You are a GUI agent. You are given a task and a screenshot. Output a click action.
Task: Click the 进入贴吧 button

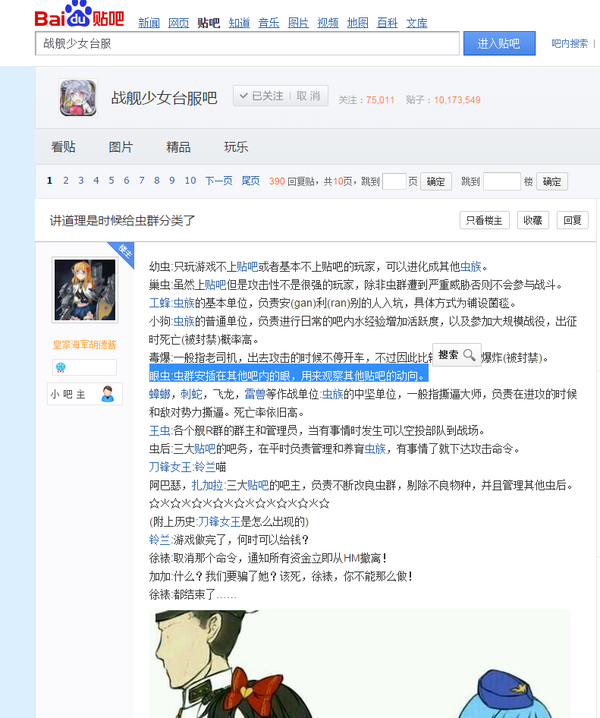[499, 44]
